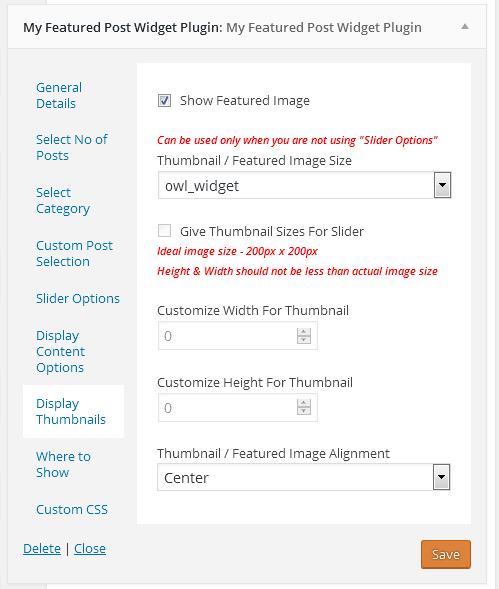The image size is (499, 589).
Task: Decrease thumbnail height using down arrow
Action: tap(304, 411)
